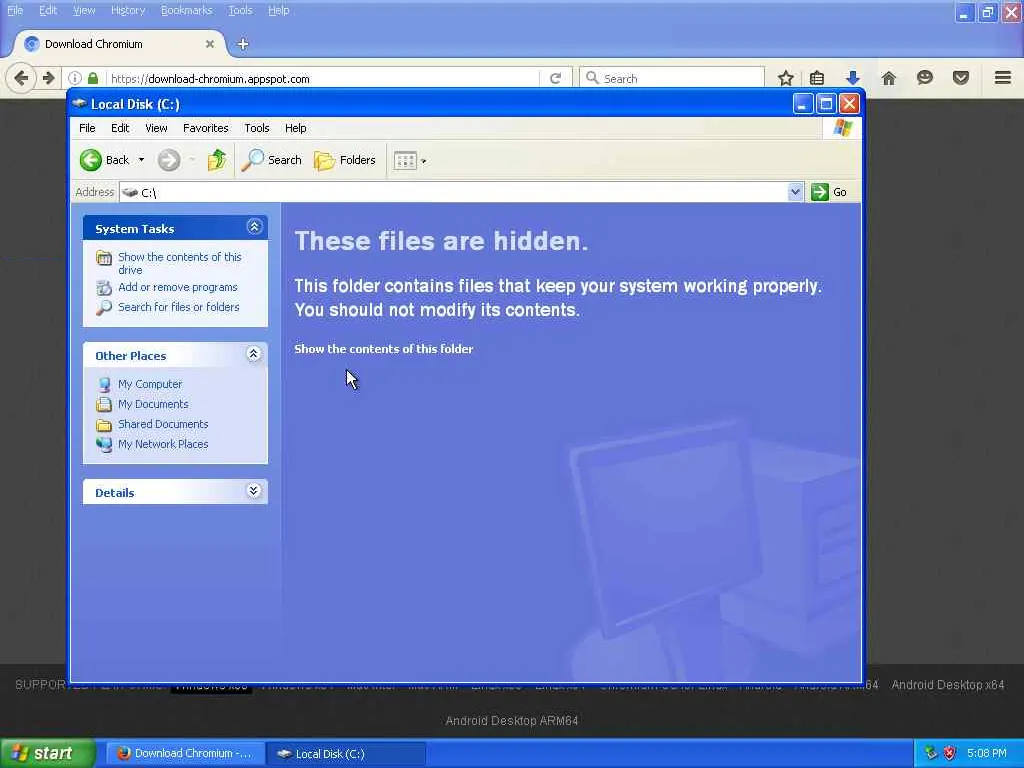Screen dimensions: 1024x768
Task: Click the Firefox Home icon
Action: [x=888, y=78]
